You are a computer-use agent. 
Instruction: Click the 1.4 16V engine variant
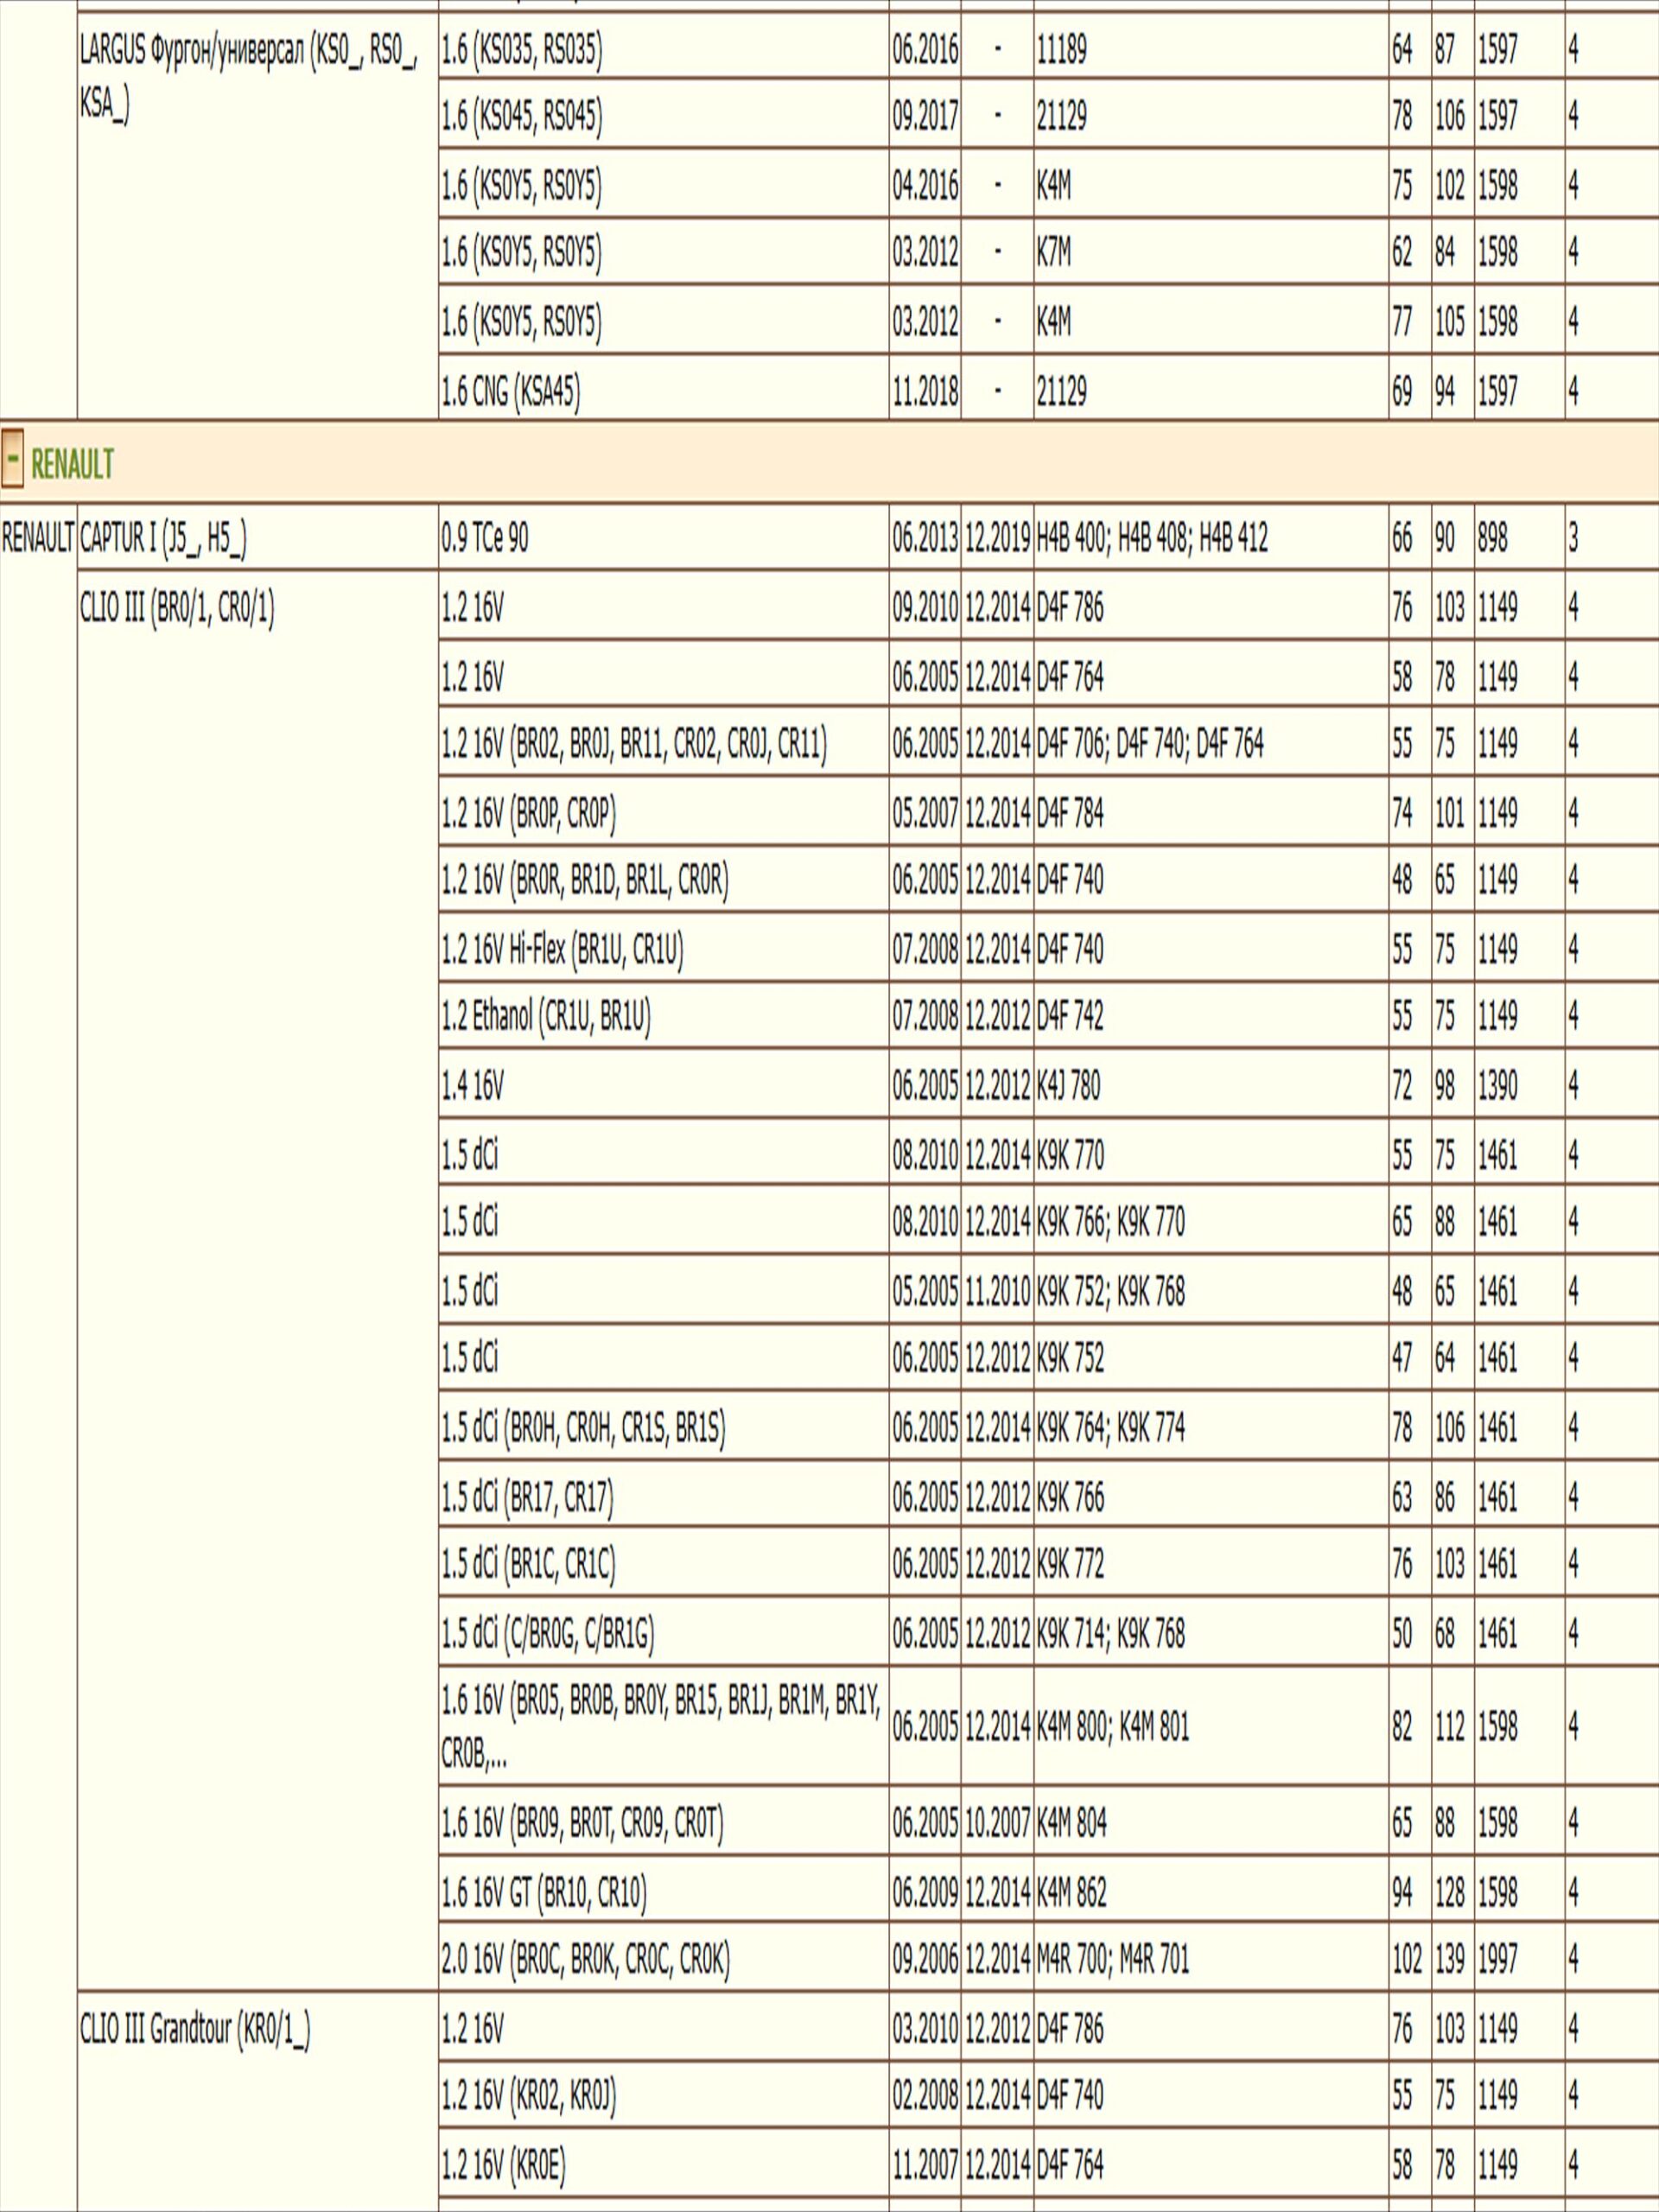pyautogui.click(x=473, y=1085)
